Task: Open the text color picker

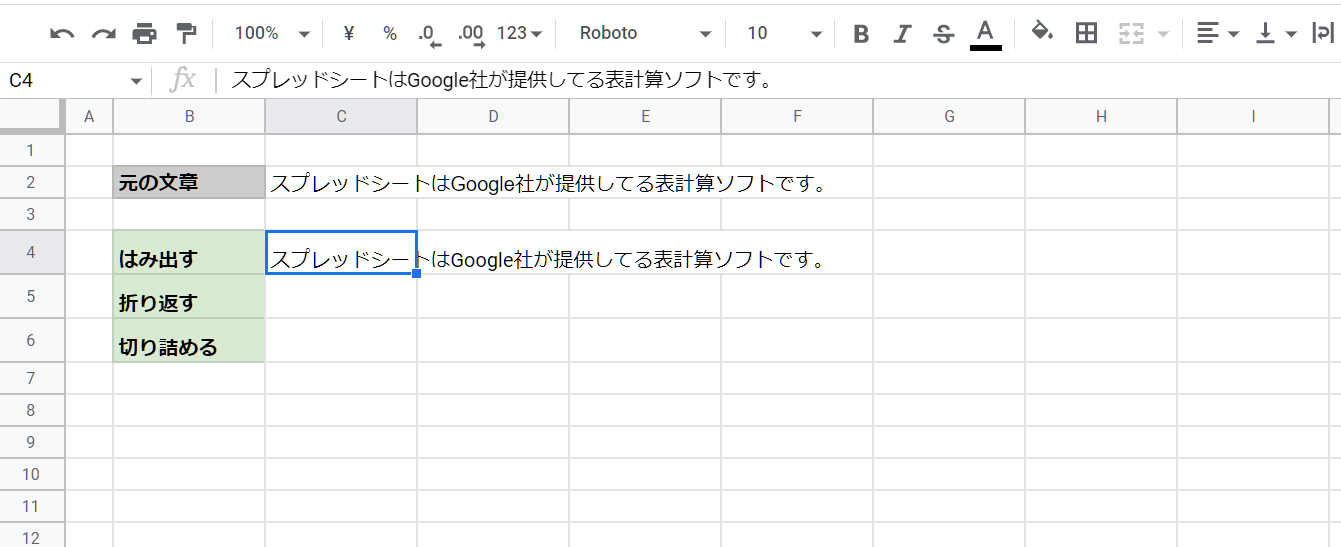Action: tap(985, 34)
